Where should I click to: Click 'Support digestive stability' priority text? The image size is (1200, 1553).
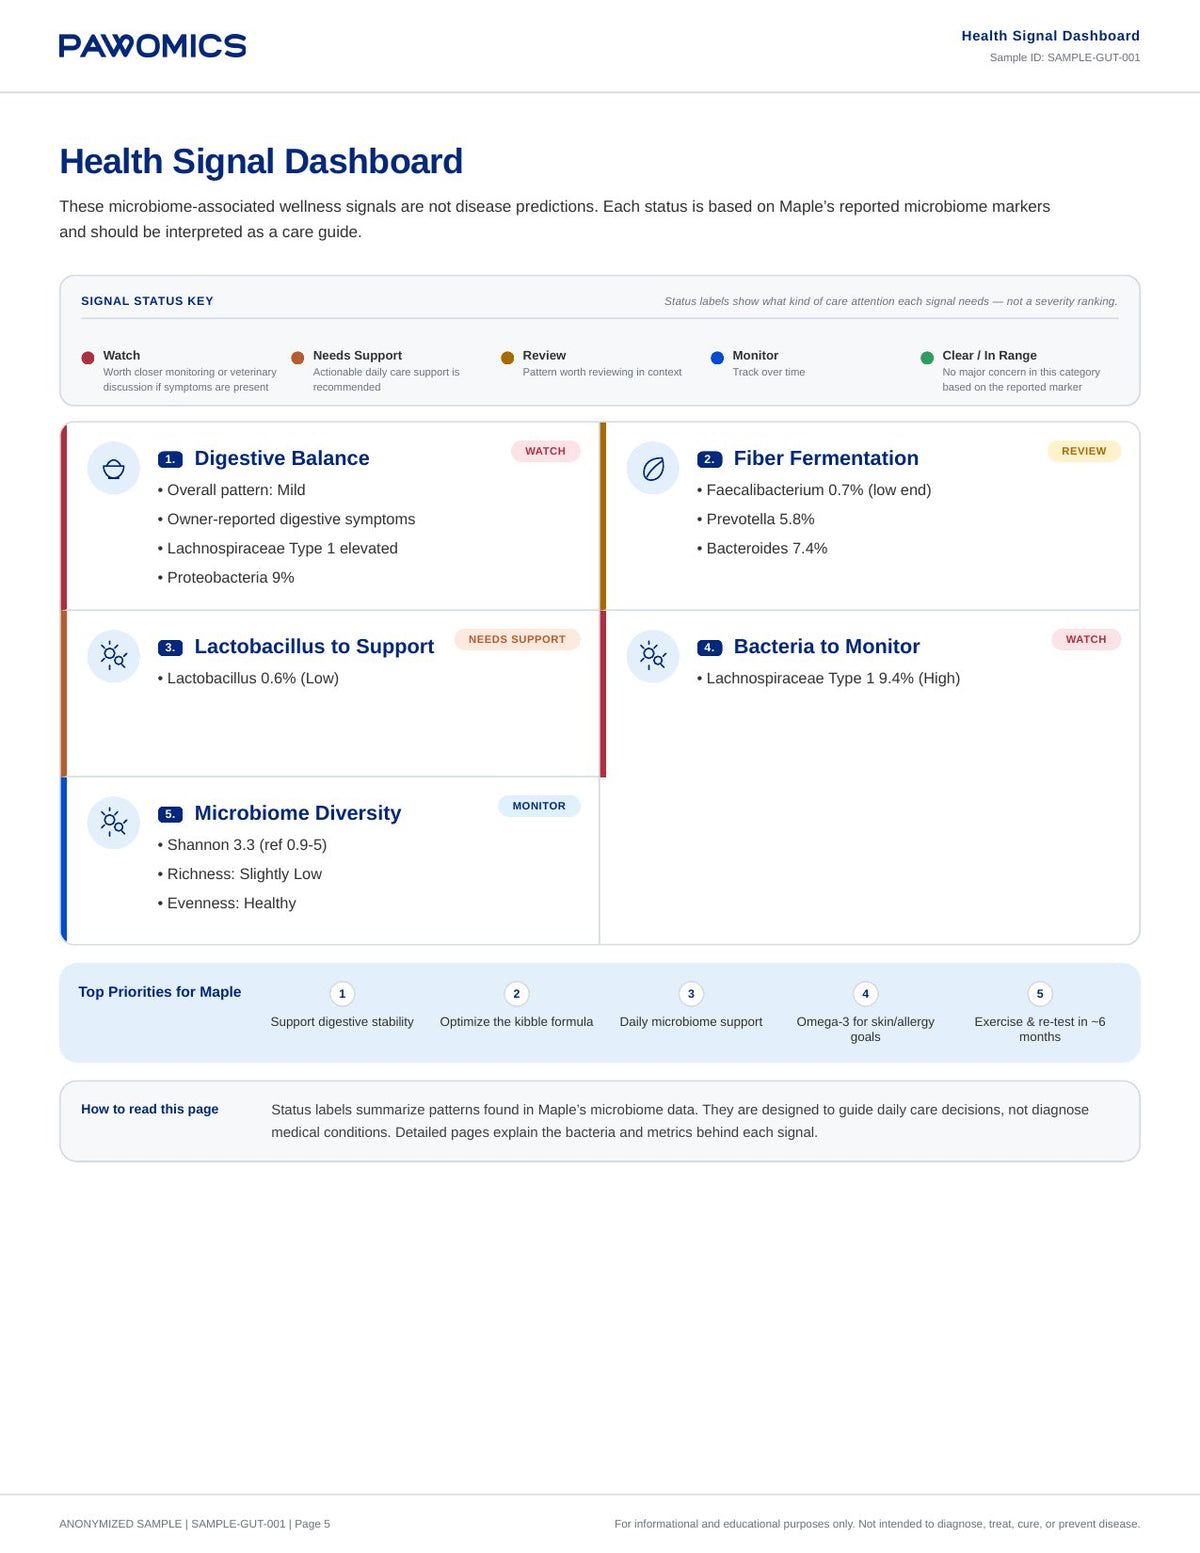[x=342, y=1022]
